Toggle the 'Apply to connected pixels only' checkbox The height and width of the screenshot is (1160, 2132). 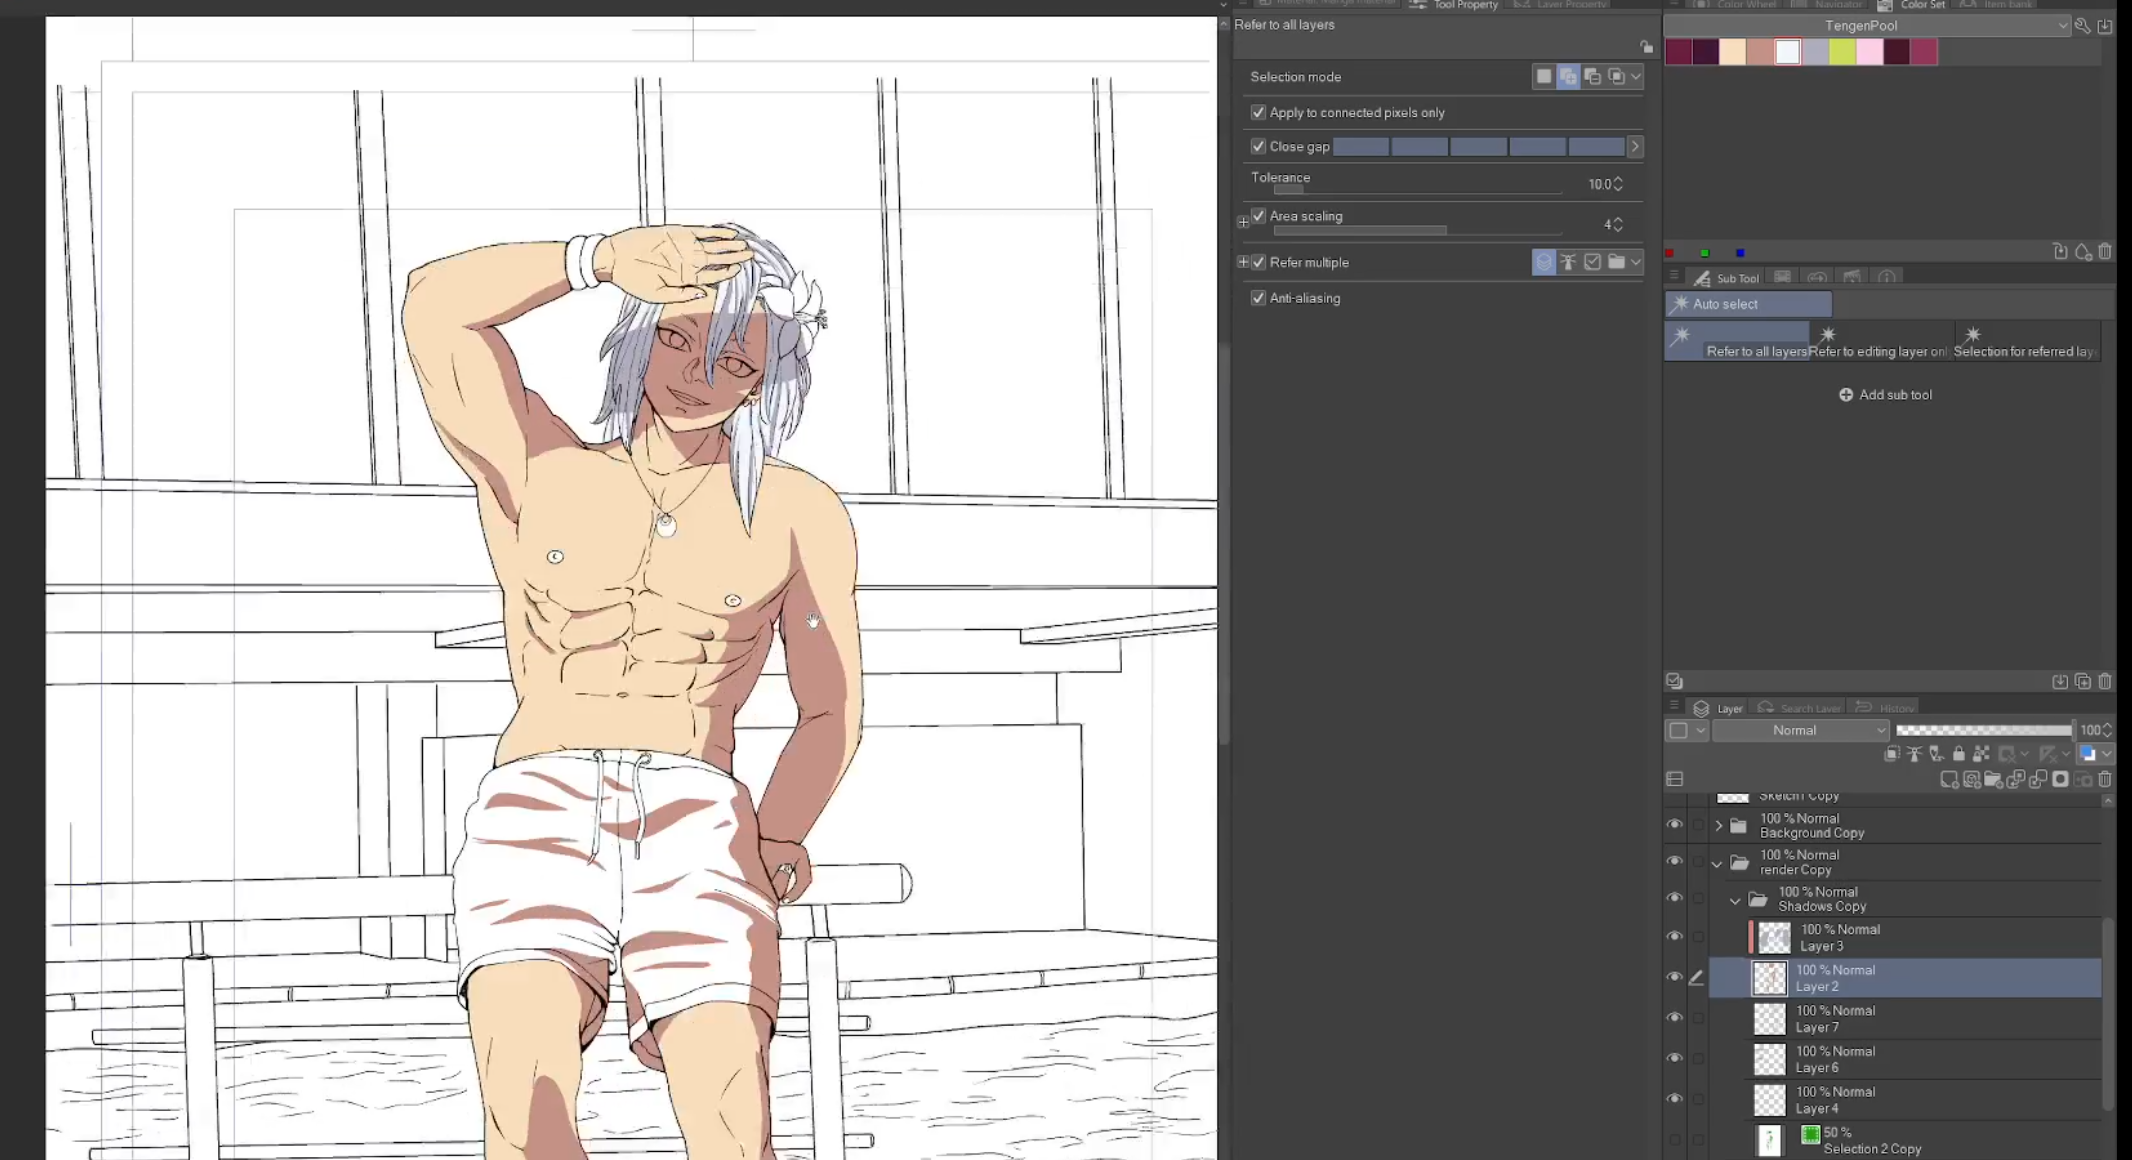1258,113
